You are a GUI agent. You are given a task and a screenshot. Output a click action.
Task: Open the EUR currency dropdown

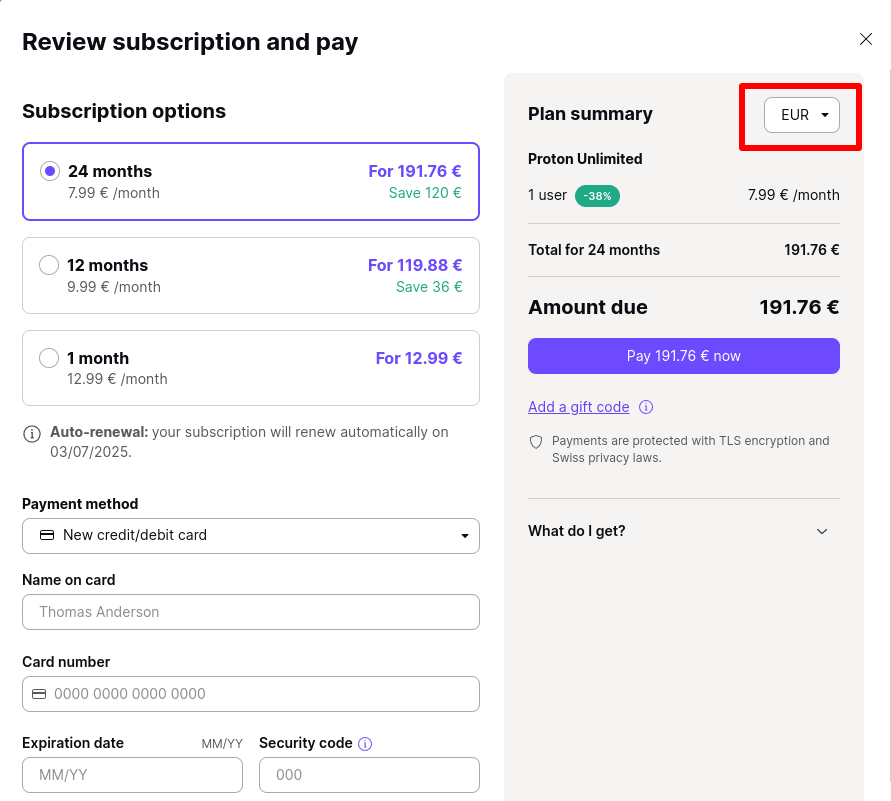coord(801,115)
